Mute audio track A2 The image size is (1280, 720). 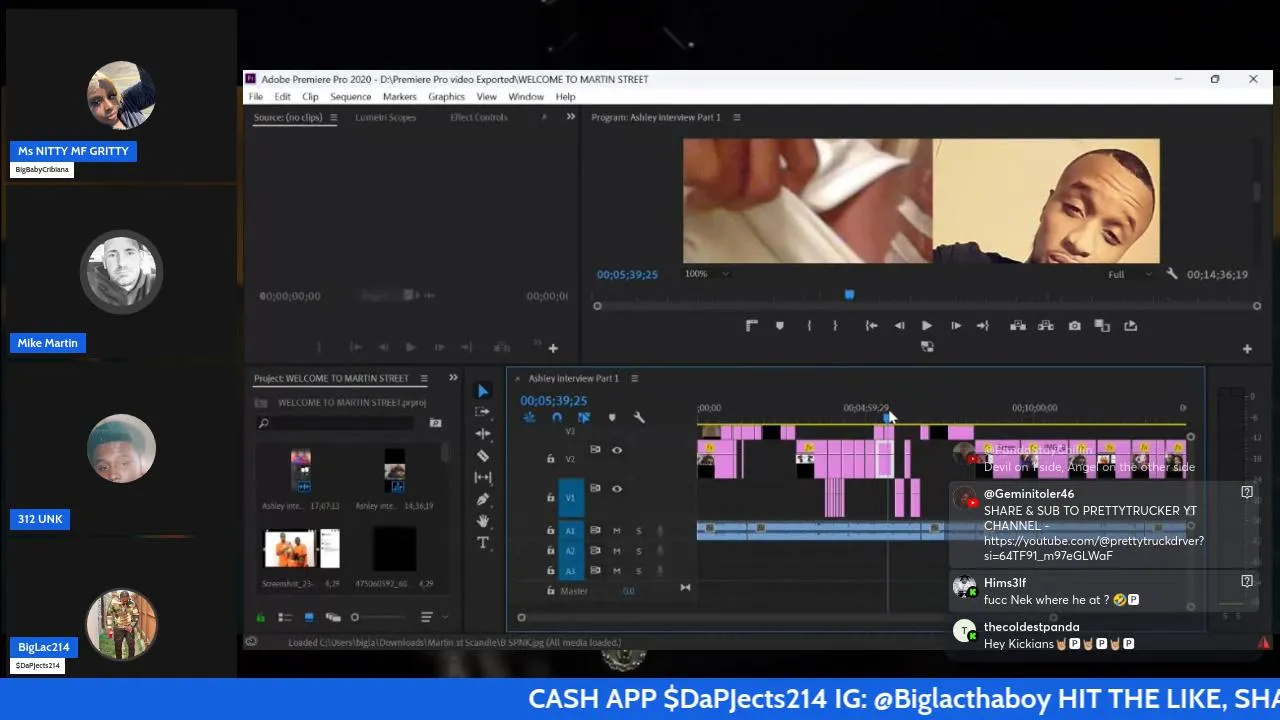point(617,551)
